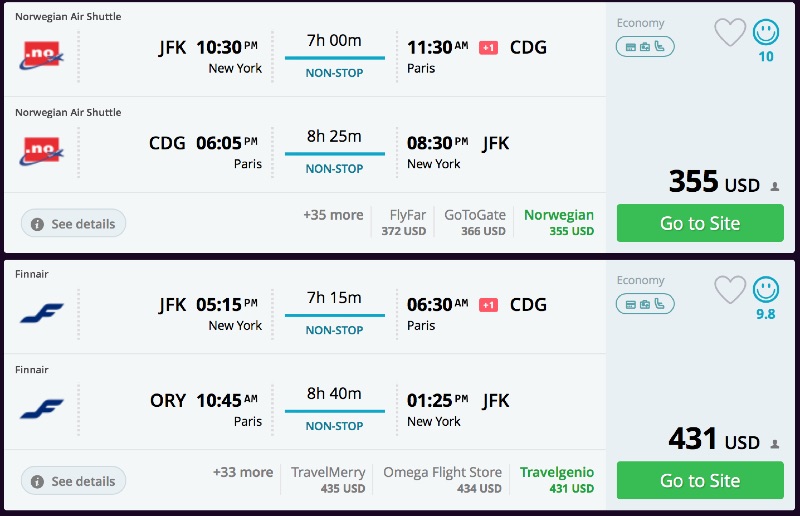
Task: Go to Site for the 431 USD flight
Action: click(x=700, y=481)
